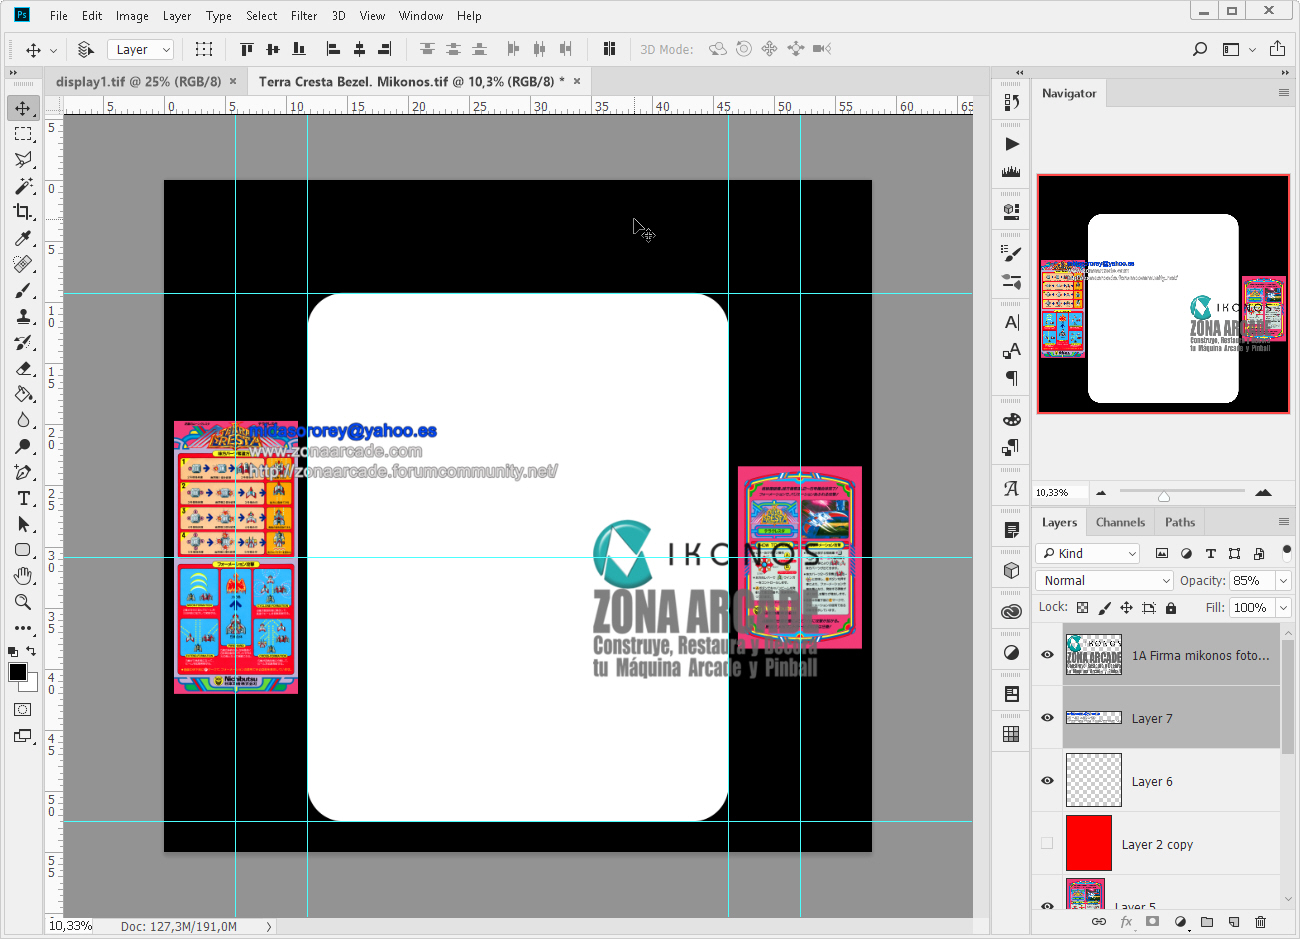This screenshot has height=939, width=1300.
Task: Open the Kind filter dropdown
Action: (x=1088, y=553)
